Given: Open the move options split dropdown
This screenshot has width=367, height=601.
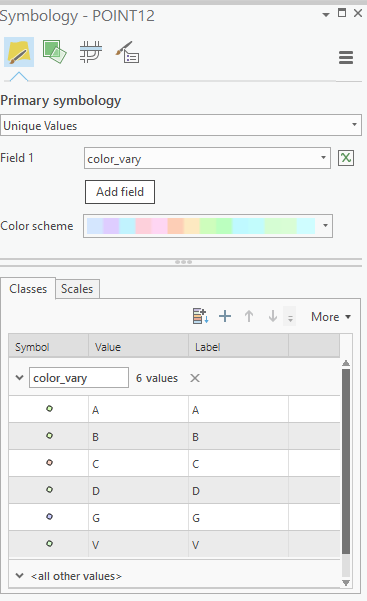Looking at the screenshot, I should (x=290, y=317).
